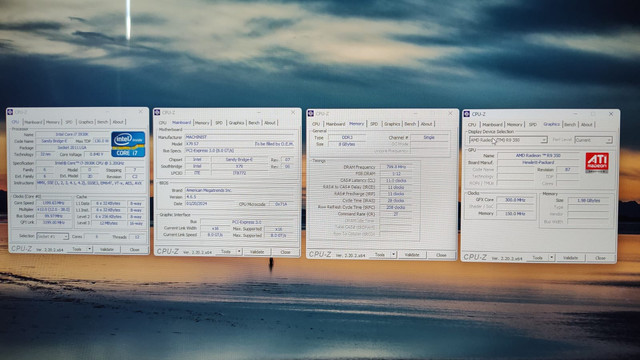Select the About tab in the Mainboard window
Image resolution: width=640 pixels, height=360 pixels.
(270, 123)
